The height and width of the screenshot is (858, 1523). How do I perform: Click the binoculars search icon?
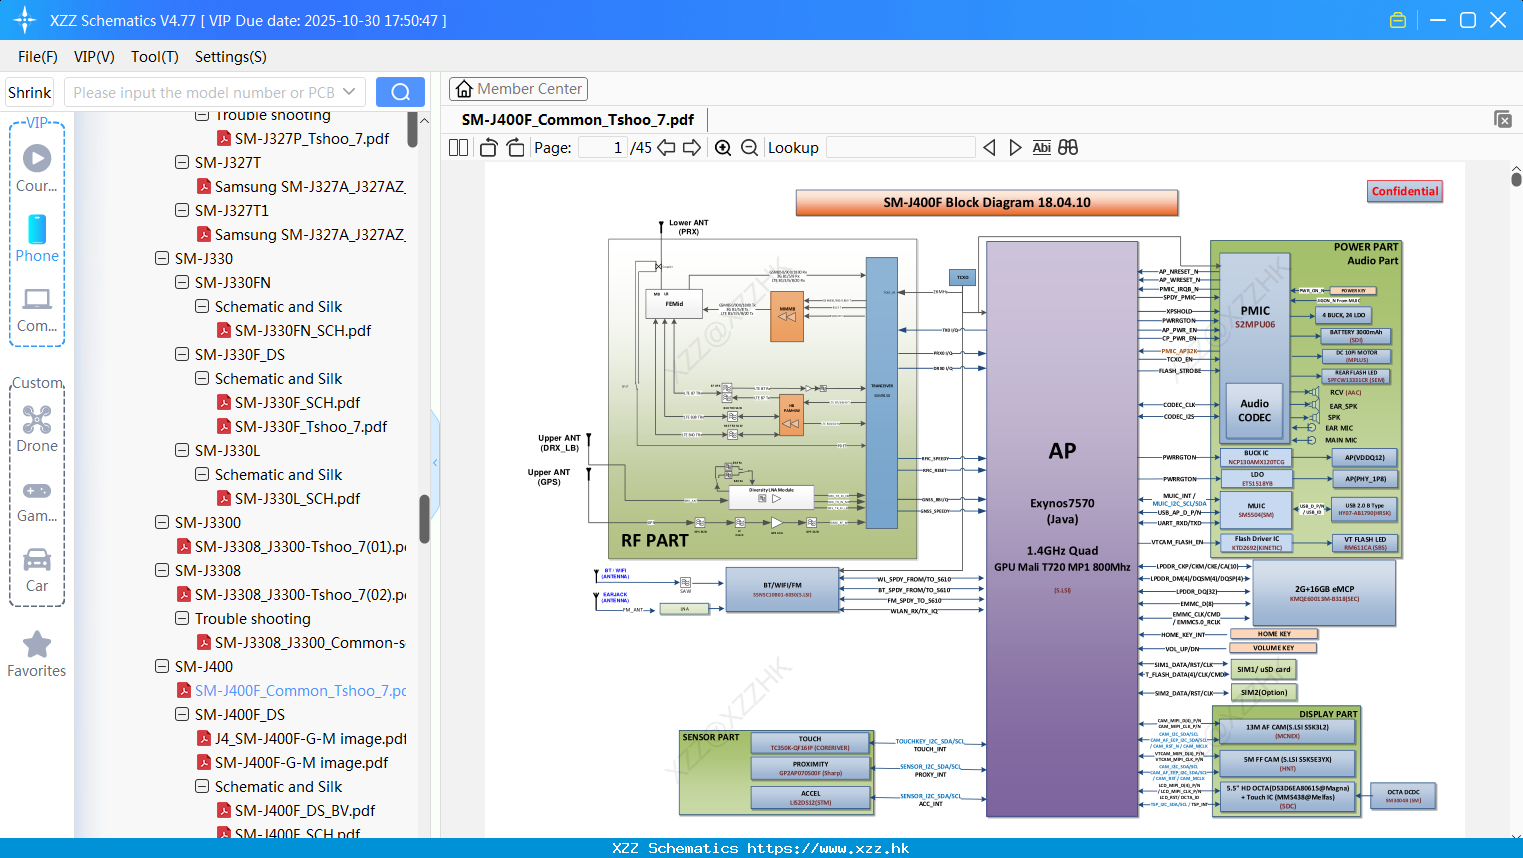pyautogui.click(x=1068, y=147)
